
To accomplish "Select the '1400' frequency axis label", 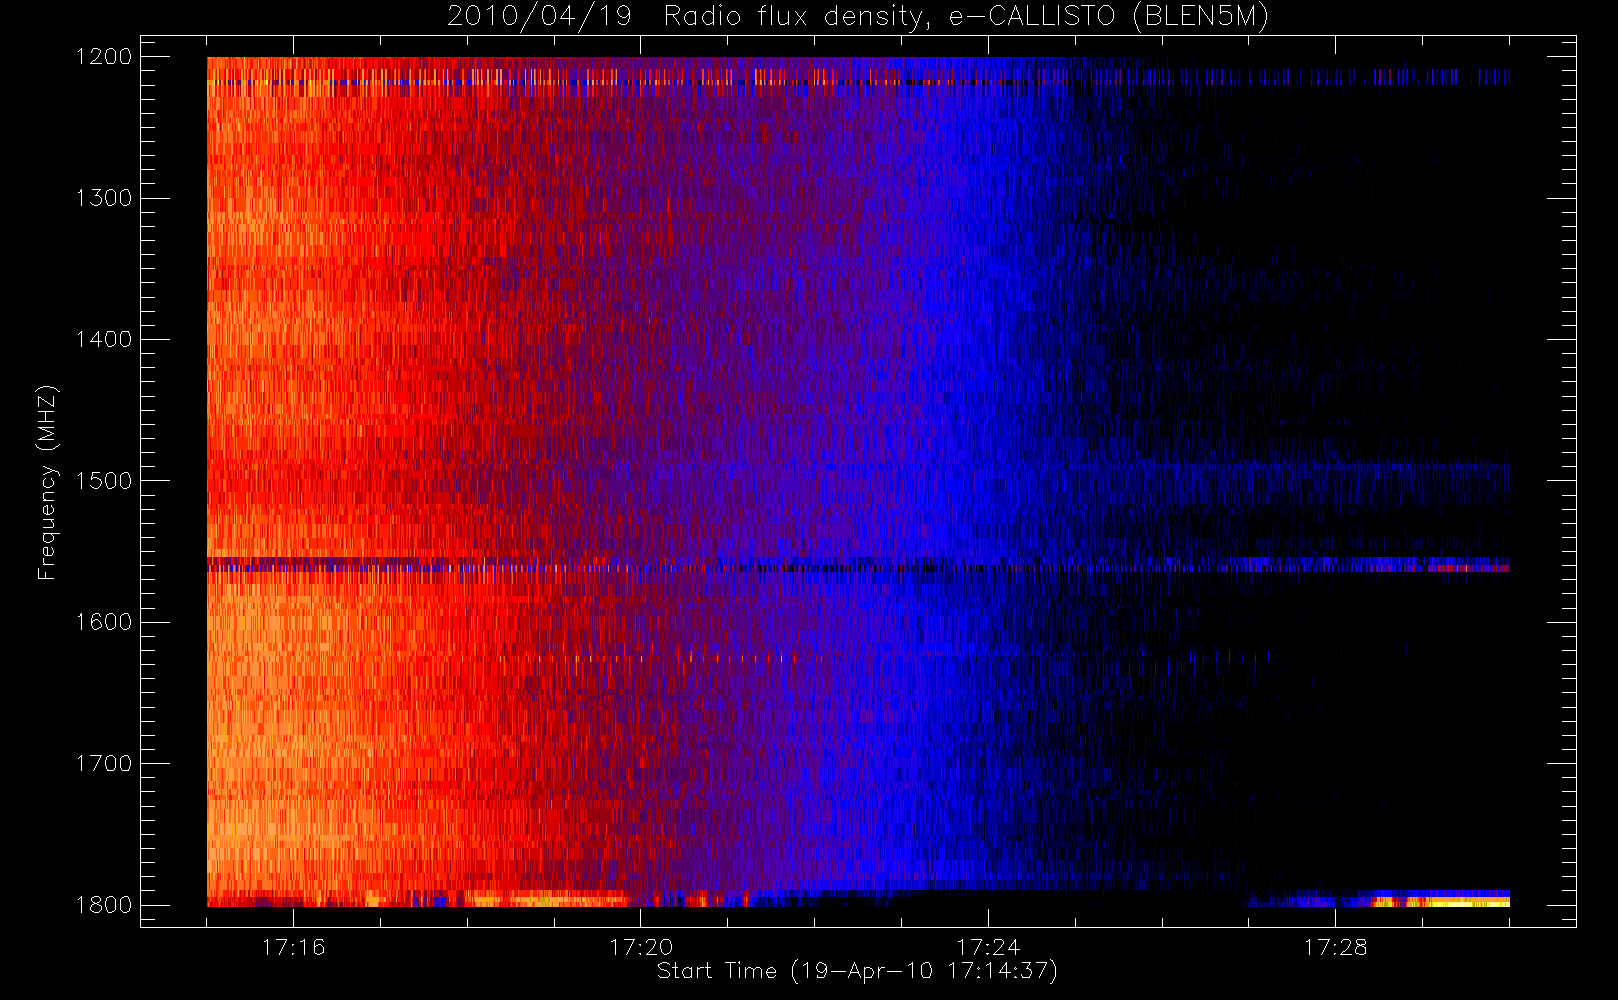I will [104, 339].
